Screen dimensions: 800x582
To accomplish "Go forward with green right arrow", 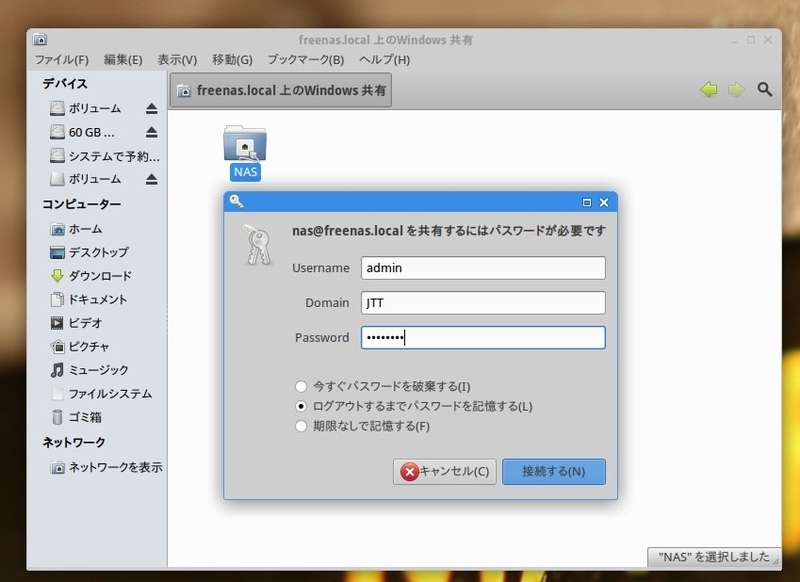I will point(736,90).
